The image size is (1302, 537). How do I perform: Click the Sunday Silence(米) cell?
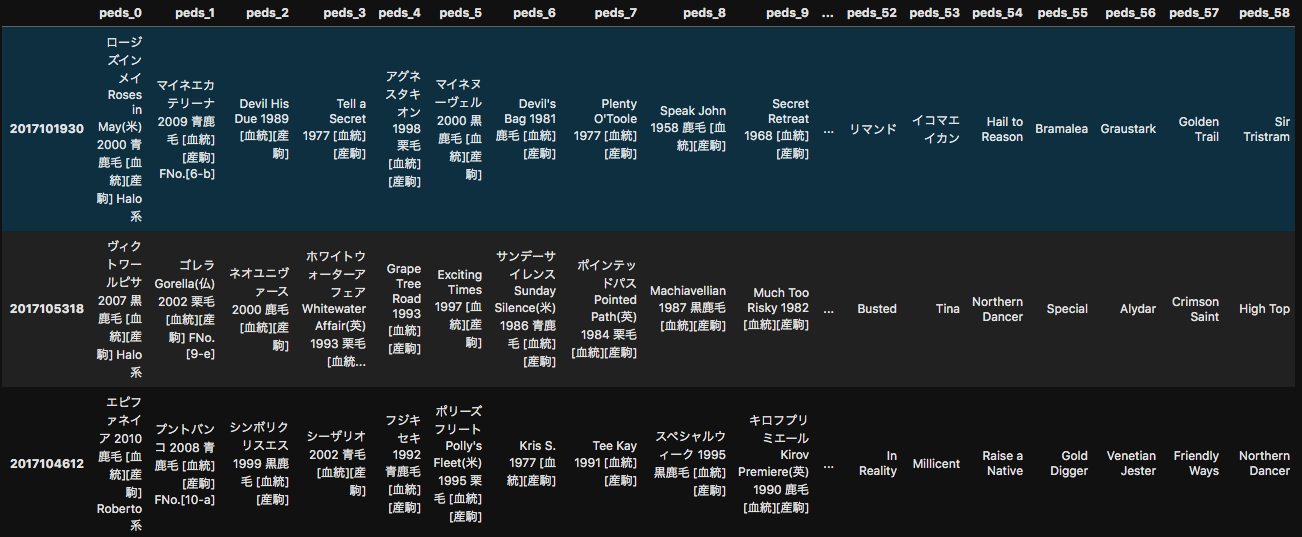pos(527,309)
